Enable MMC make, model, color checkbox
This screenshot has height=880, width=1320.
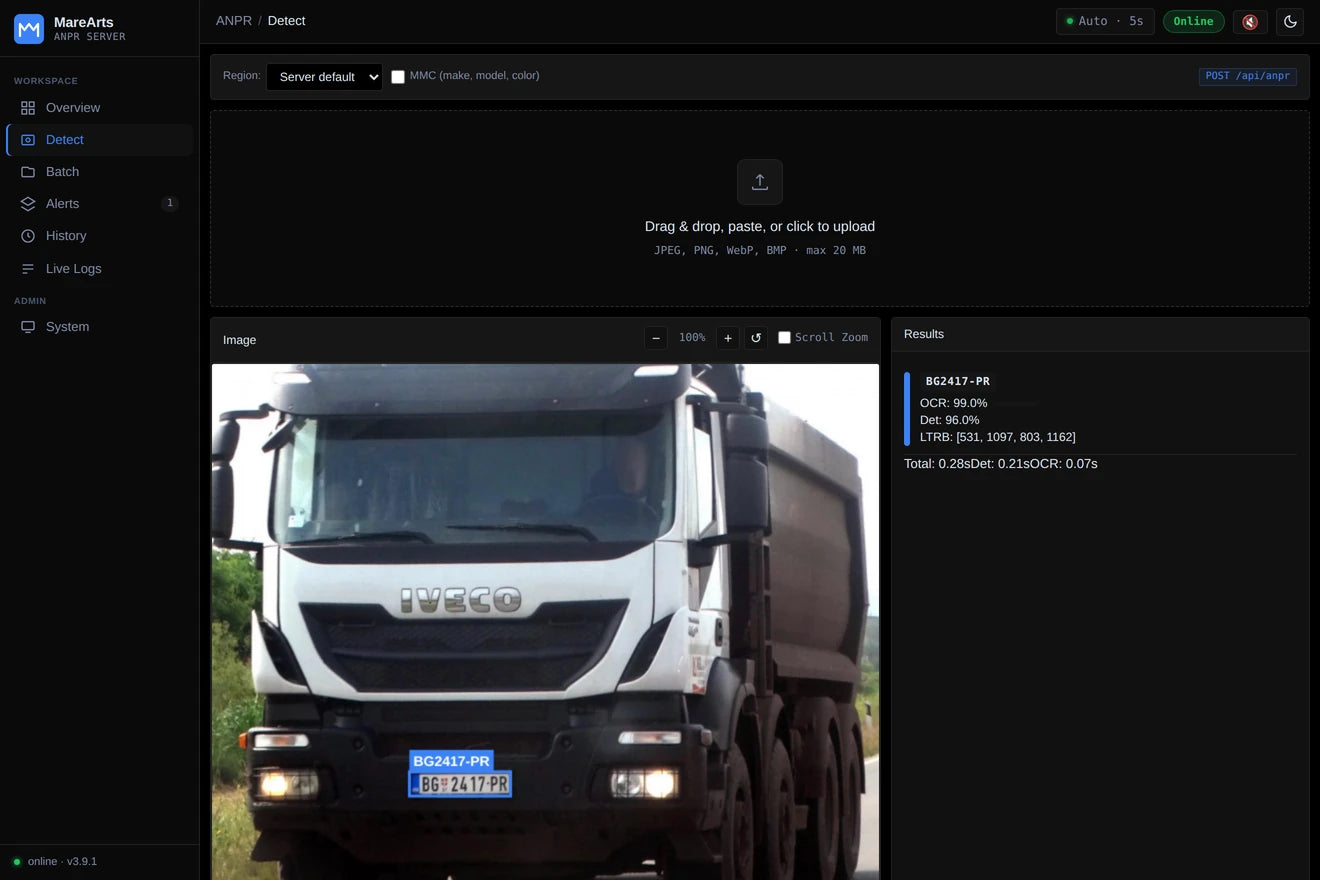tap(398, 77)
